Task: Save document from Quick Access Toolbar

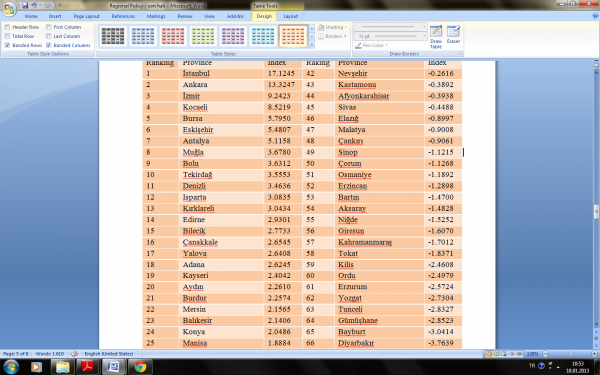Action: coord(25,5)
